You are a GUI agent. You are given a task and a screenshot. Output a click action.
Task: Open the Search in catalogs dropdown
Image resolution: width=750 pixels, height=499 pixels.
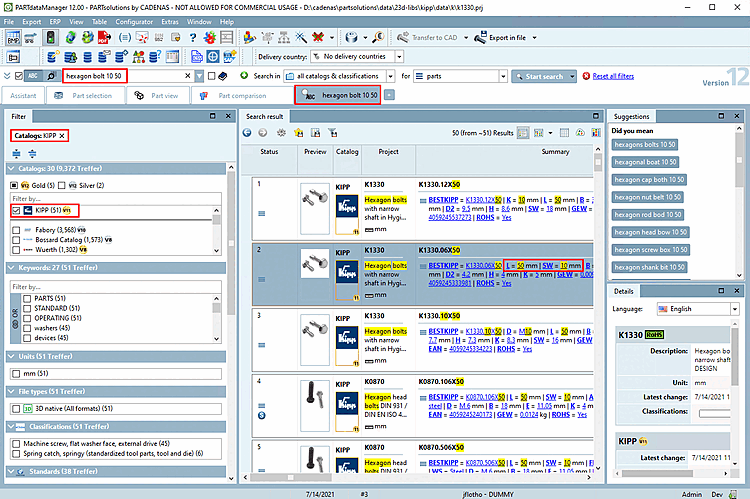click(391, 76)
